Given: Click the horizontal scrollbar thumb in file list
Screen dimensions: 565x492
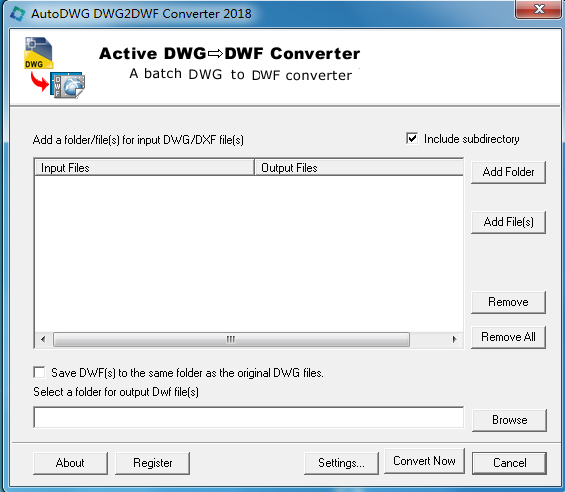Looking at the screenshot, I should tap(231, 339).
